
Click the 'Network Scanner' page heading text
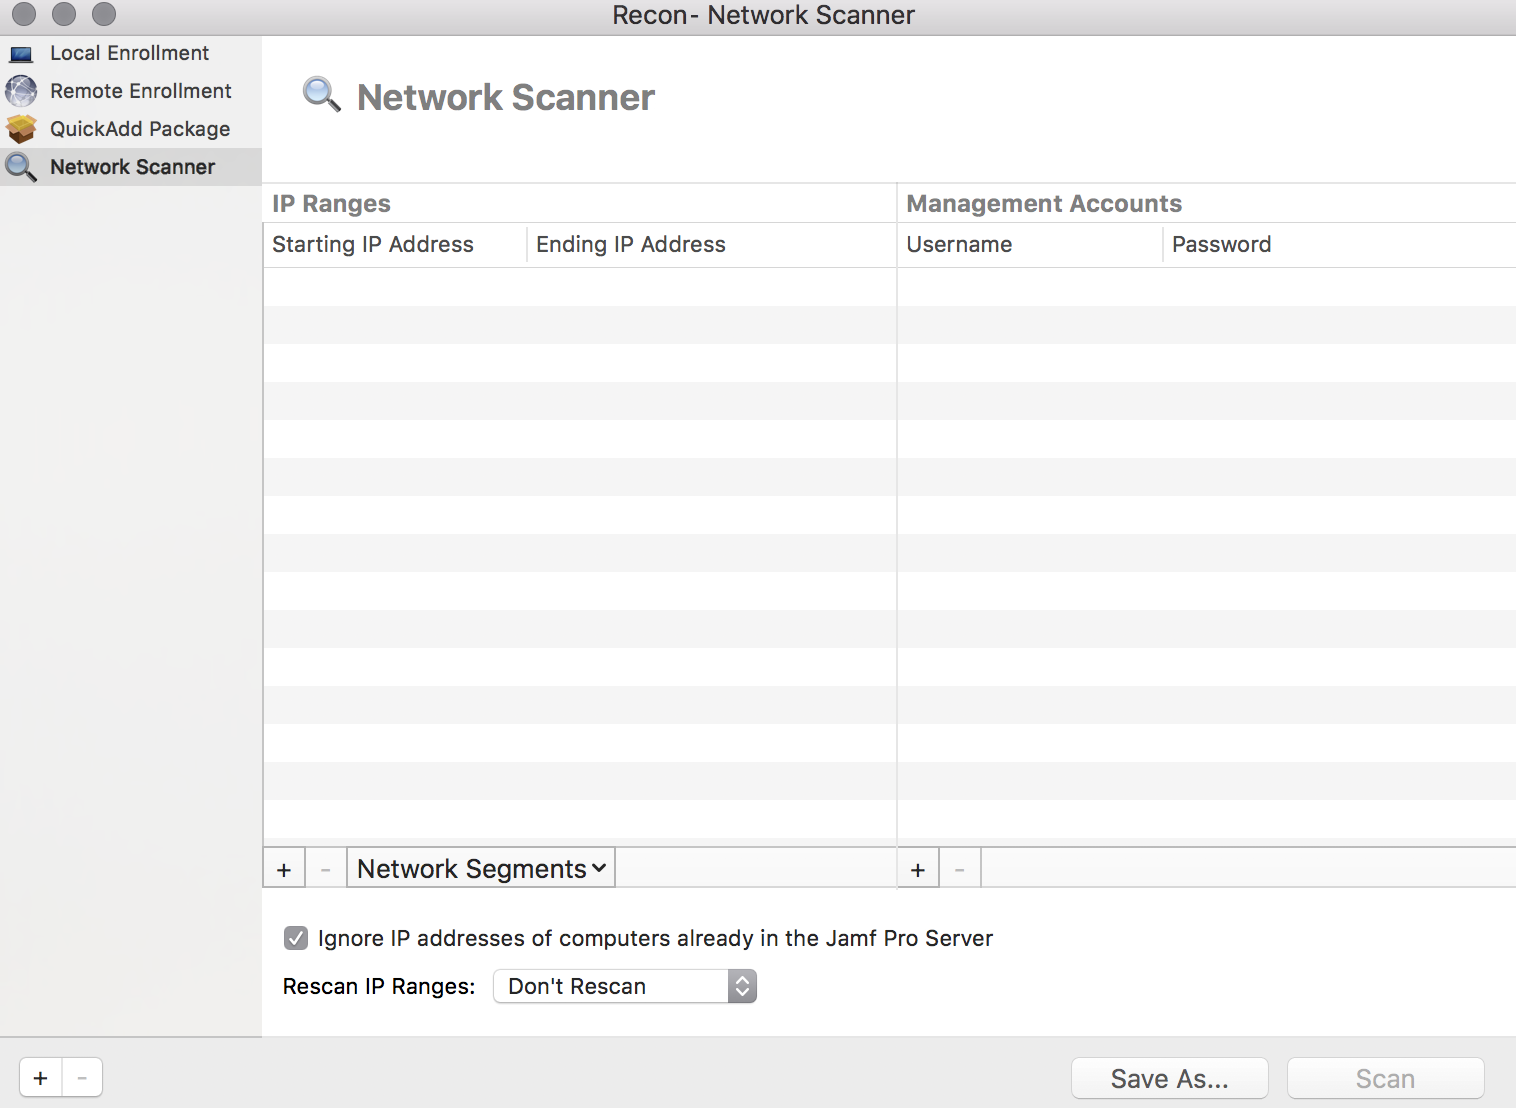506,97
